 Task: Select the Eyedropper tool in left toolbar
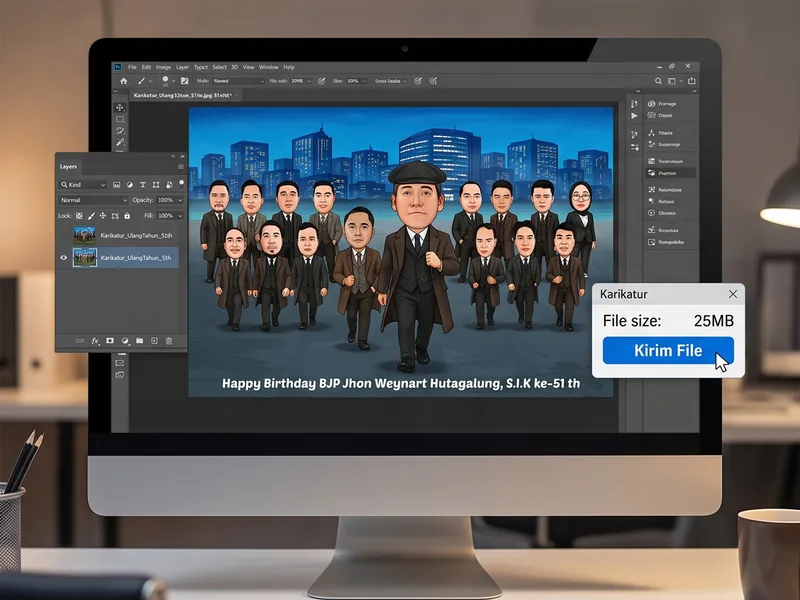click(x=120, y=142)
